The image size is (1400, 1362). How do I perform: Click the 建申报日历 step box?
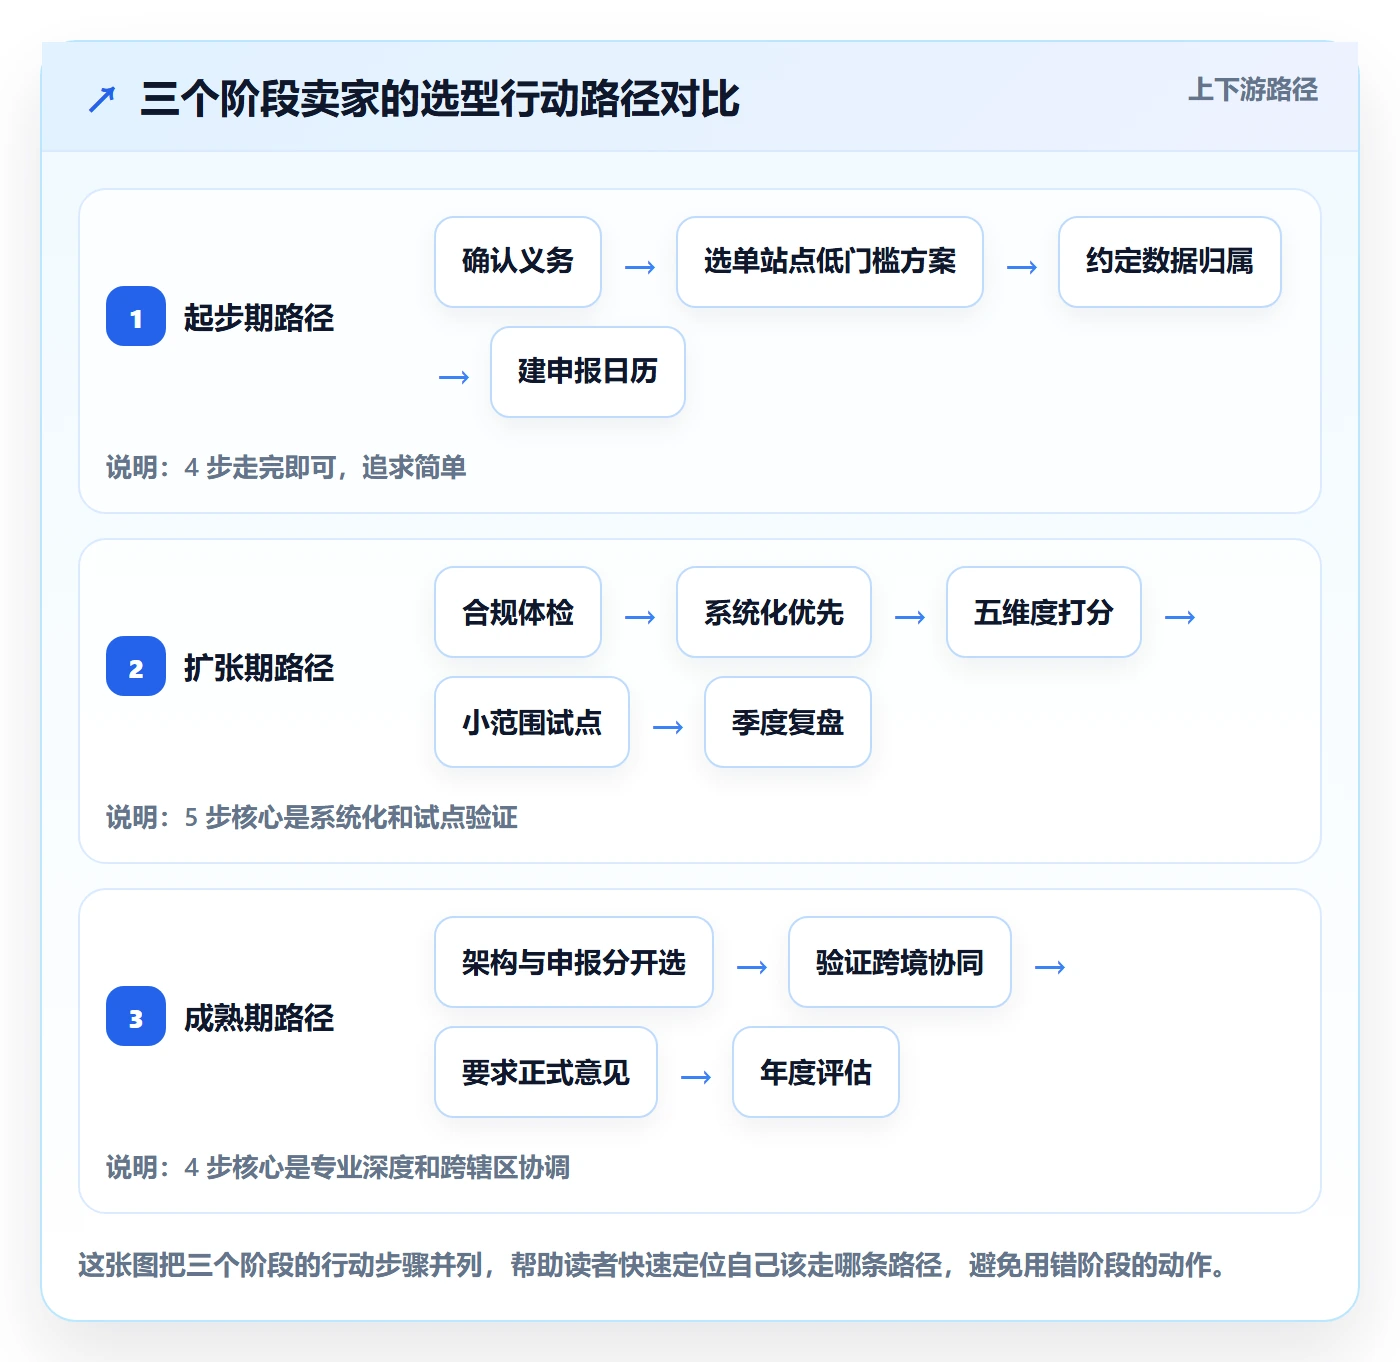click(588, 372)
